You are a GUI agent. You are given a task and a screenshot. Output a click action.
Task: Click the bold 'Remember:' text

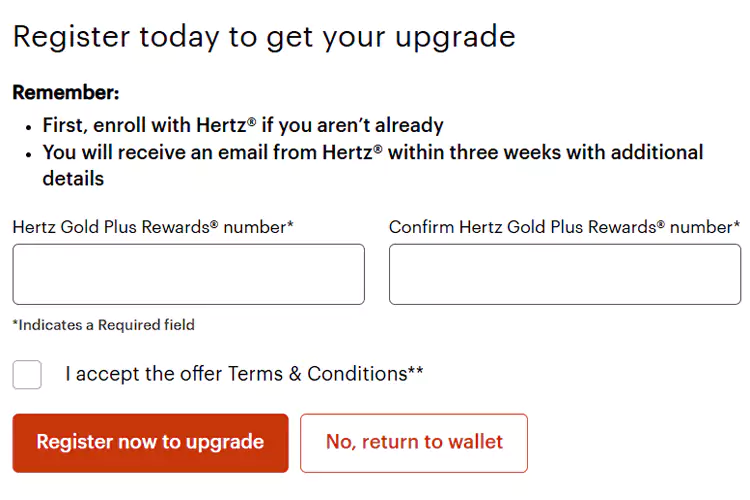pyautogui.click(x=66, y=92)
